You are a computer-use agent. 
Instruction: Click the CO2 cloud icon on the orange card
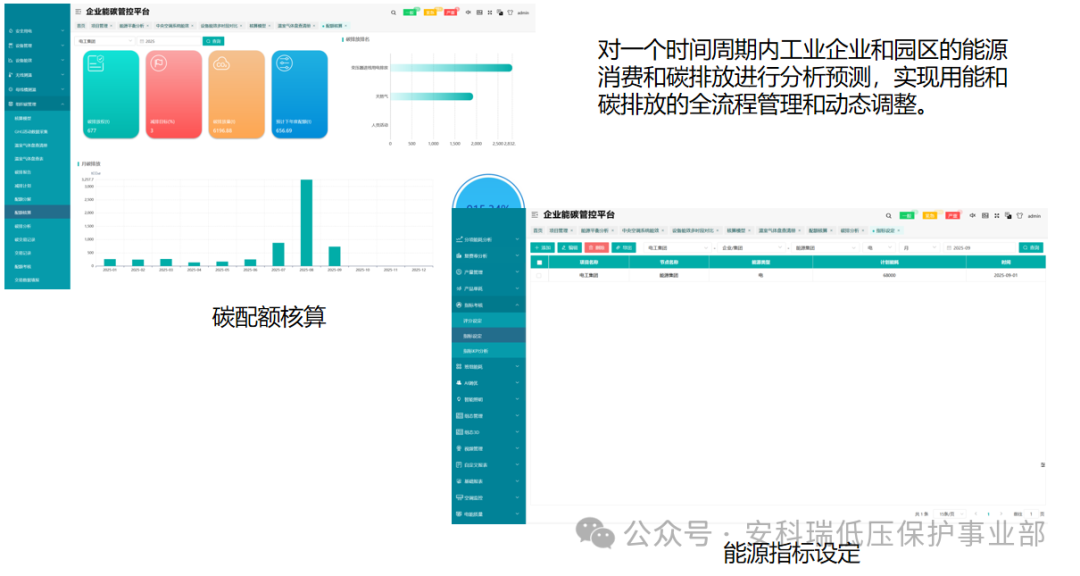[222, 64]
